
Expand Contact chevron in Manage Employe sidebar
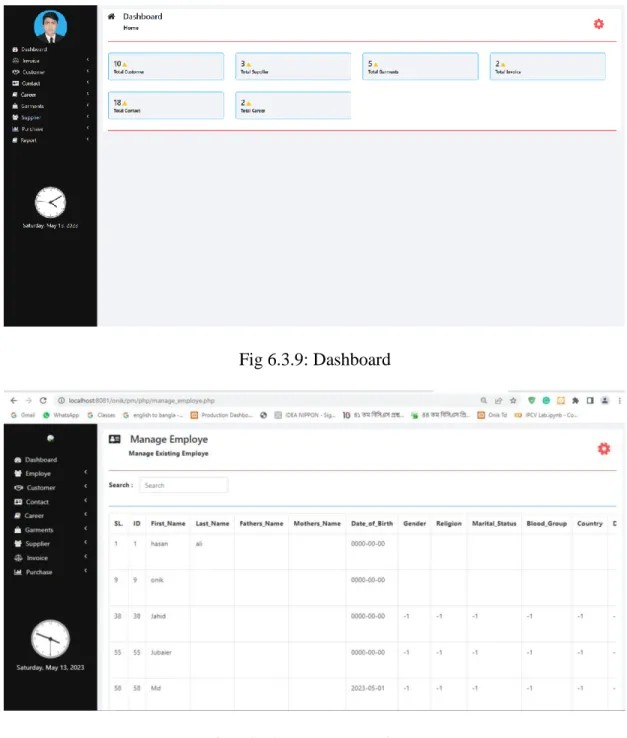[x=86, y=500]
